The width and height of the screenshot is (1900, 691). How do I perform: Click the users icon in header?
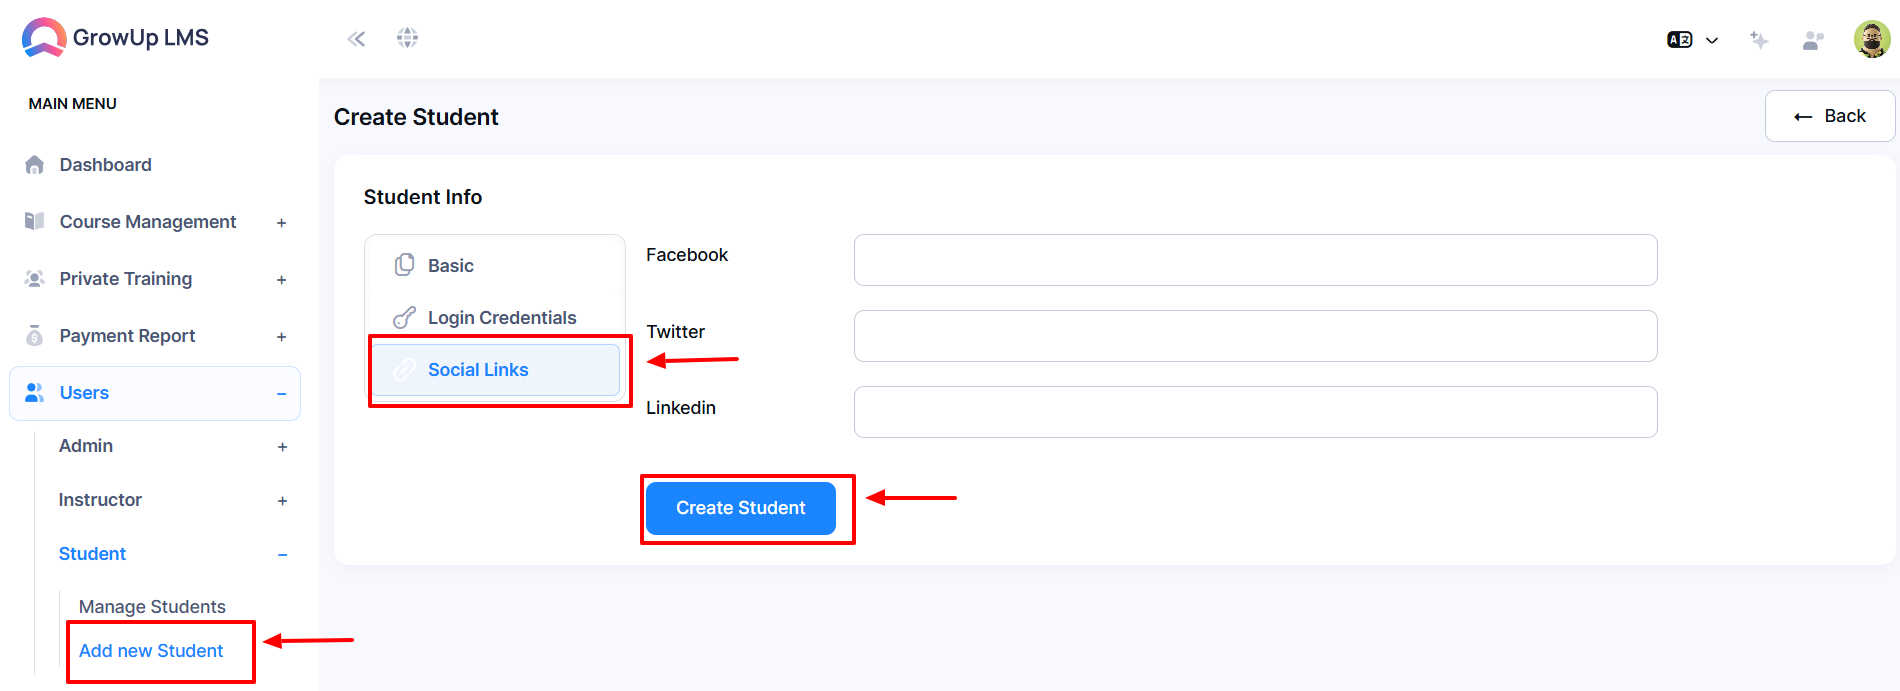(1812, 40)
